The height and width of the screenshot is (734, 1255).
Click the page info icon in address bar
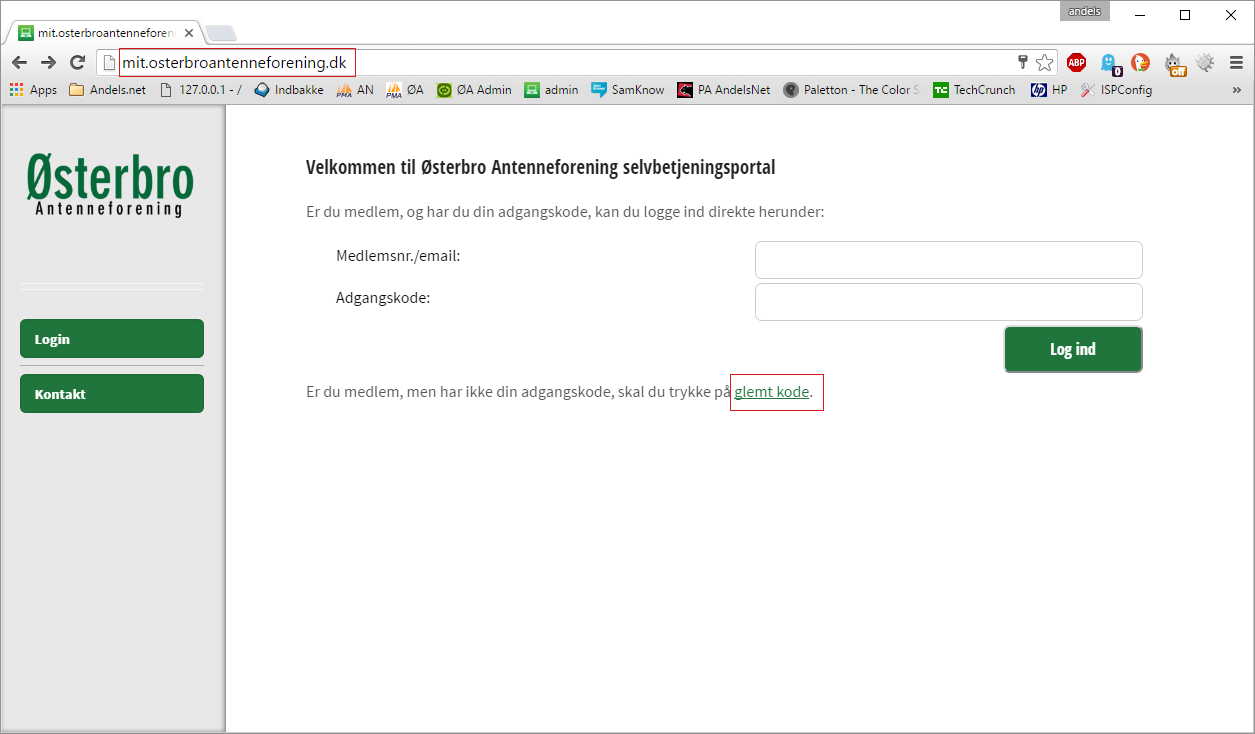coord(110,63)
